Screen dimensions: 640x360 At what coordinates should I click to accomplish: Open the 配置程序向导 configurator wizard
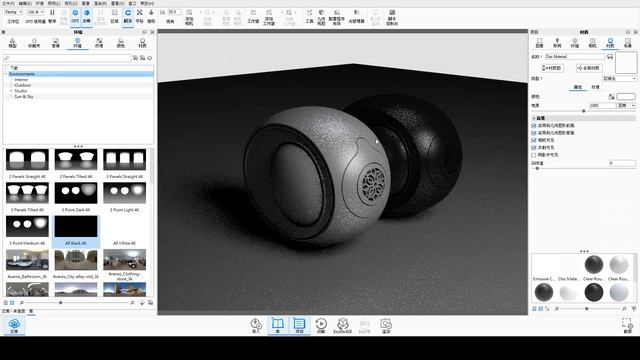pos(336,18)
